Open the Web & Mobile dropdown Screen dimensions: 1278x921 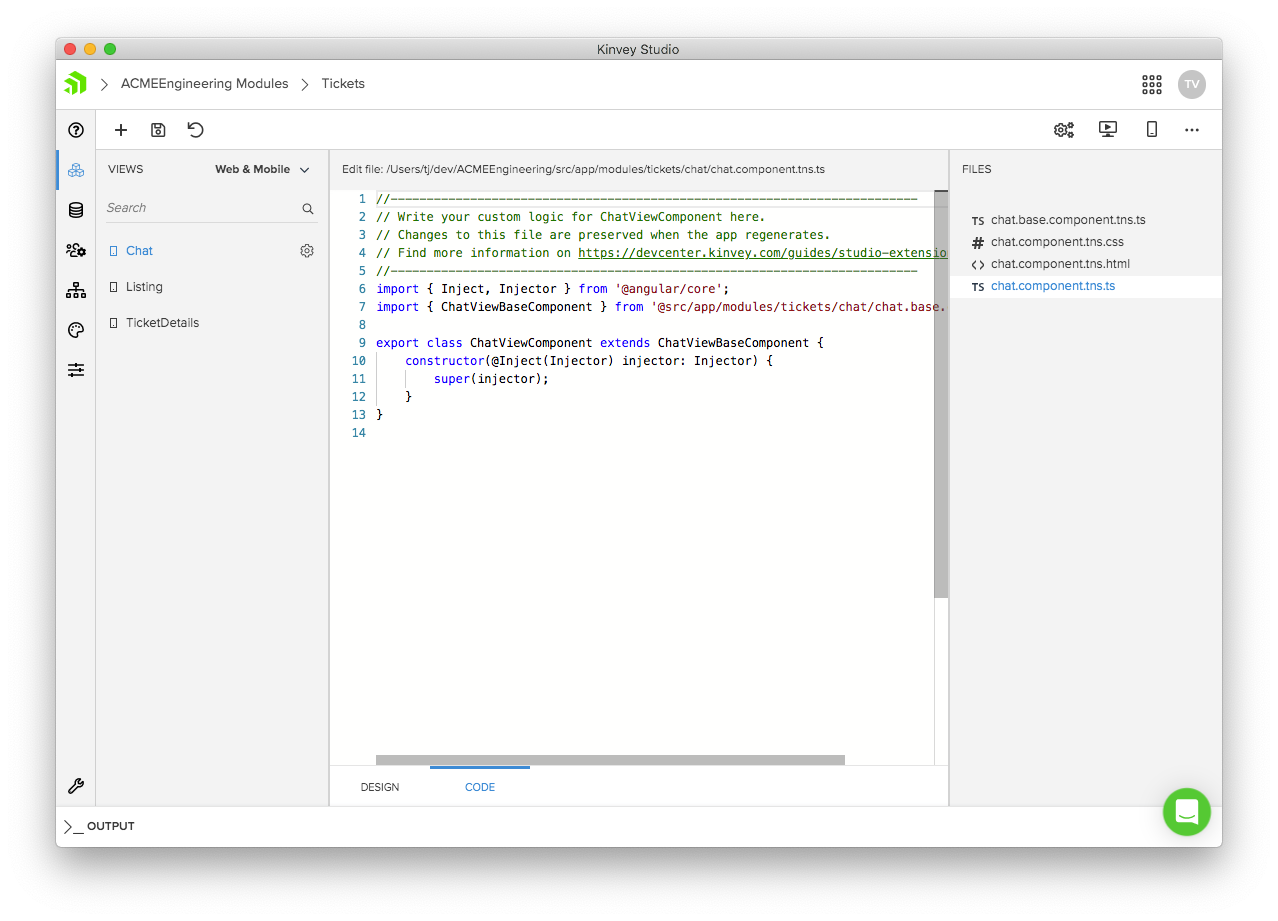tap(262, 170)
